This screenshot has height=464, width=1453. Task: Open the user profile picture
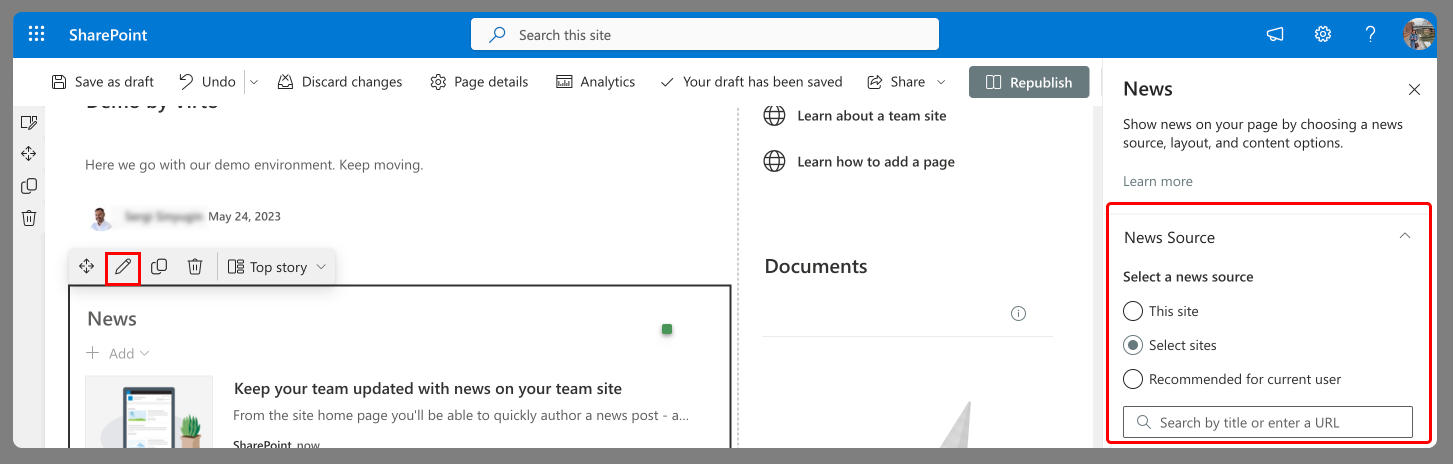(1419, 34)
